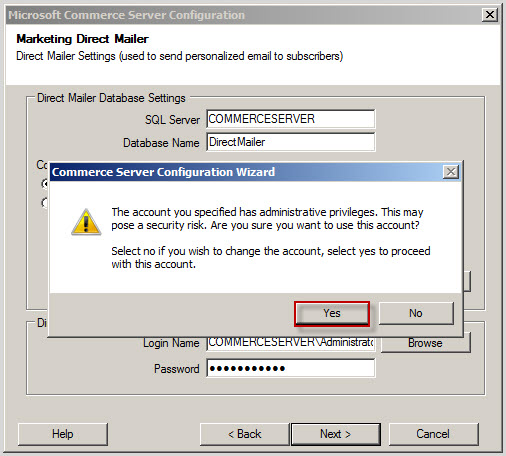506x456 pixels.
Task: Proceed with the Next button
Action: 336,434
